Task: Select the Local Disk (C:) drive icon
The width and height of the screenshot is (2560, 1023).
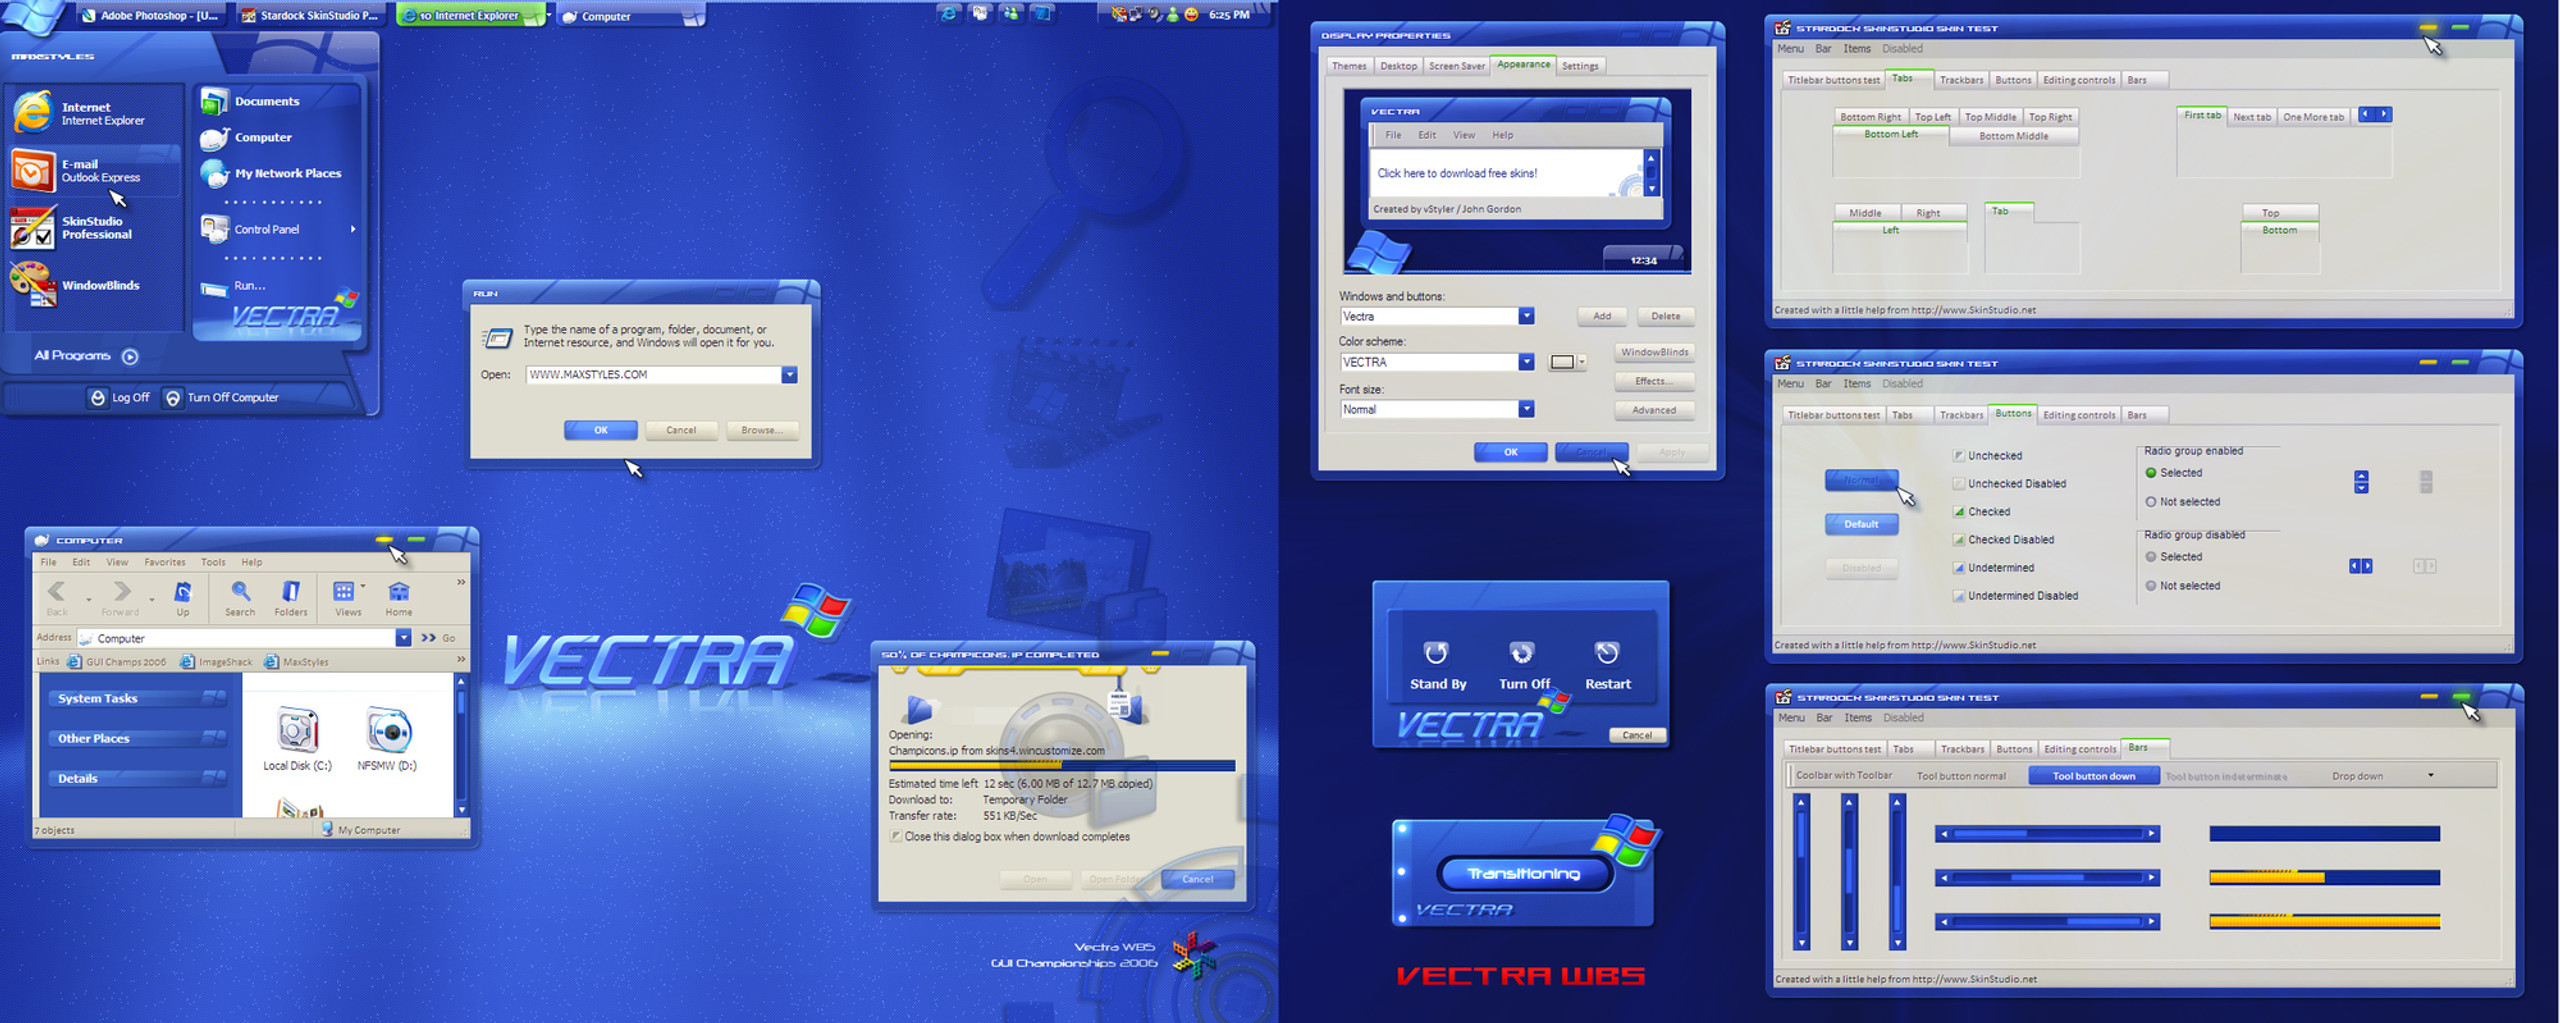Action: pyautogui.click(x=297, y=730)
